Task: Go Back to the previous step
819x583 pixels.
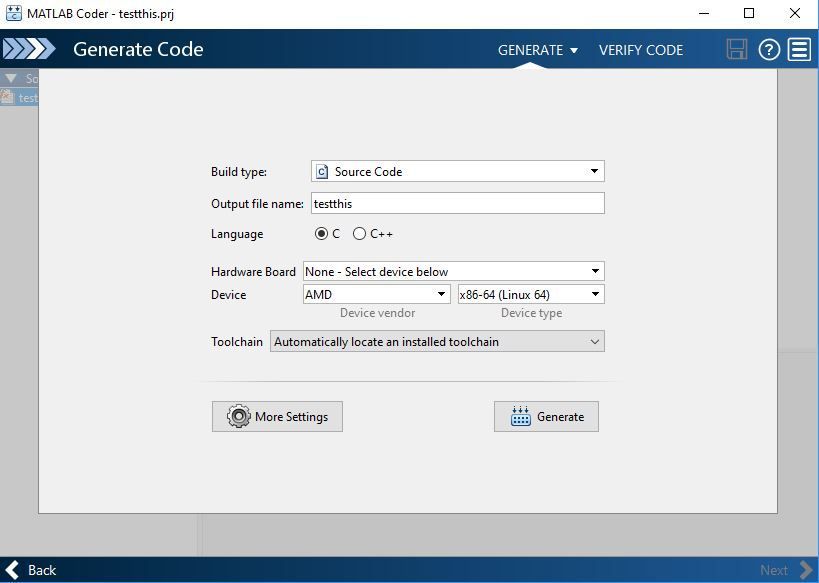Action: 30,570
